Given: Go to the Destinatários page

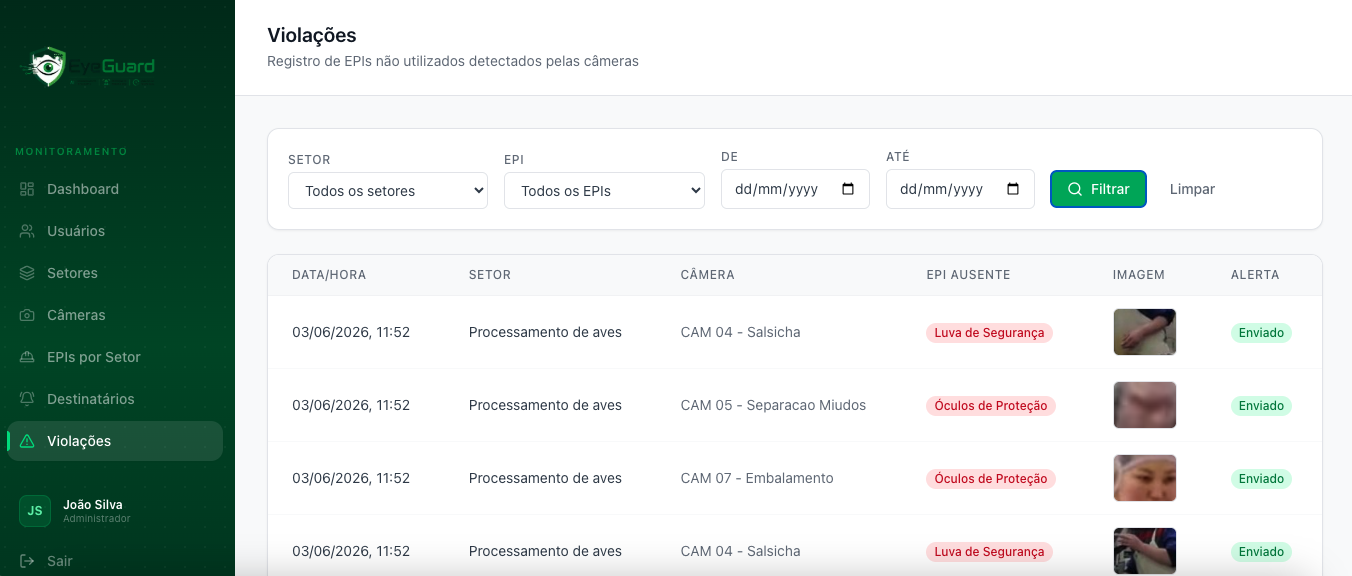Looking at the screenshot, I should pyautogui.click(x=115, y=399).
